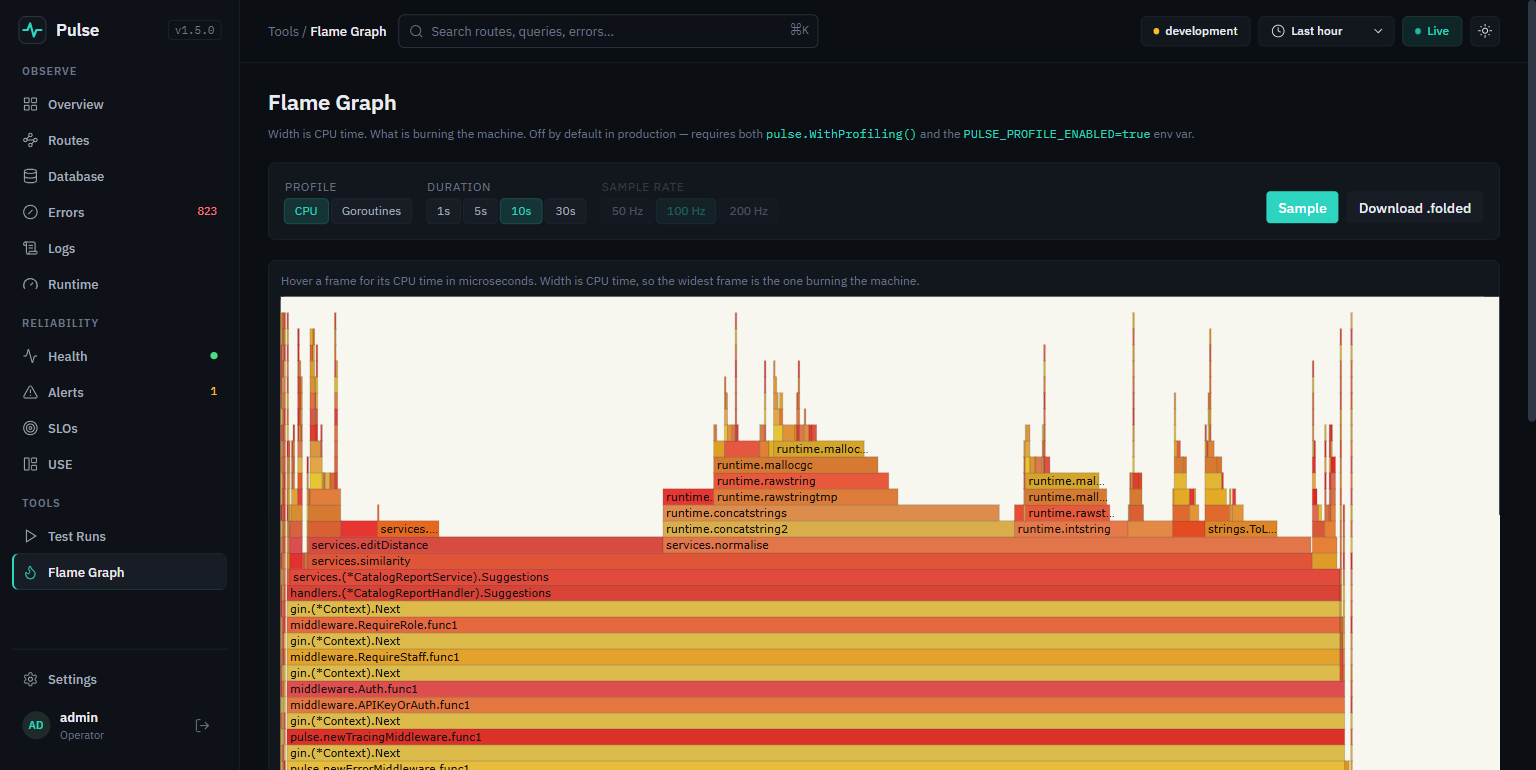1536x770 pixels.
Task: Click the Routes sidebar icon
Action: 30,140
